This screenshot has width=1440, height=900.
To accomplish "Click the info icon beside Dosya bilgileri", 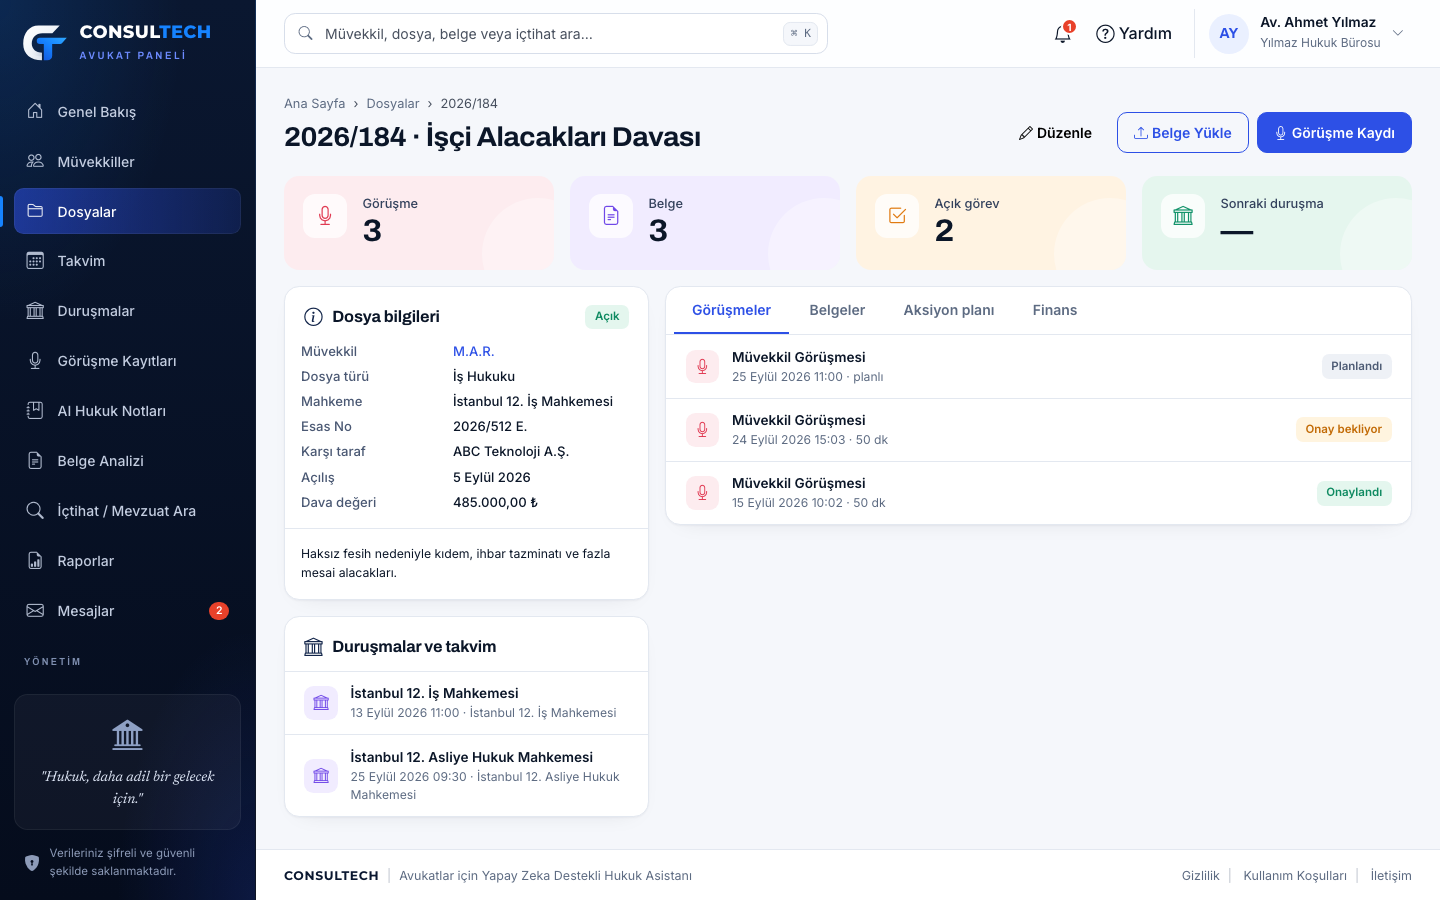I will (313, 317).
